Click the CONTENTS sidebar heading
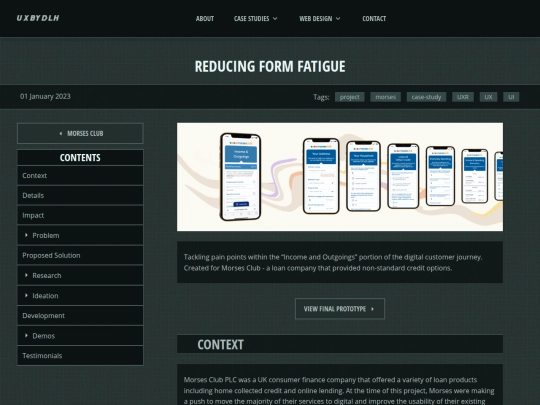540x405 pixels. [80, 158]
